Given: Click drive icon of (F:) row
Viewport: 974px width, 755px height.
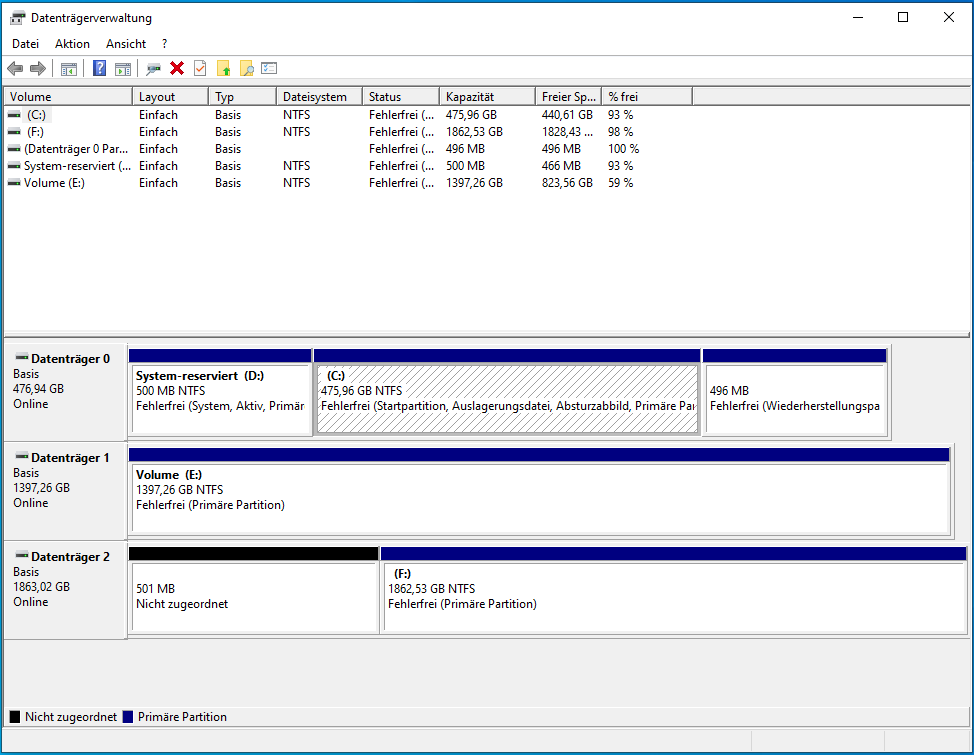Looking at the screenshot, I should click(x=14, y=132).
